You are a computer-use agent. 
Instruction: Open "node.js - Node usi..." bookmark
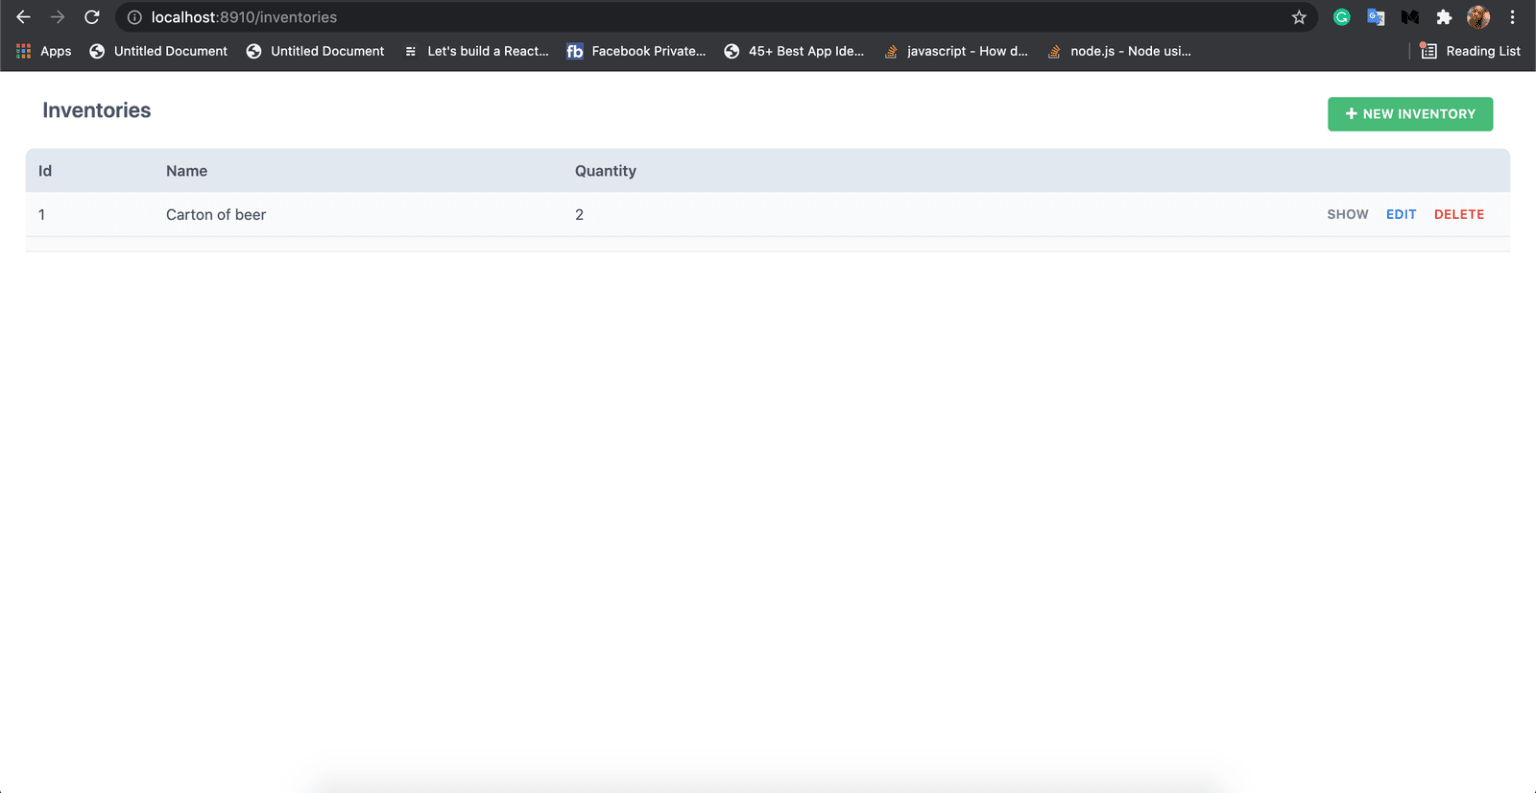point(1118,51)
